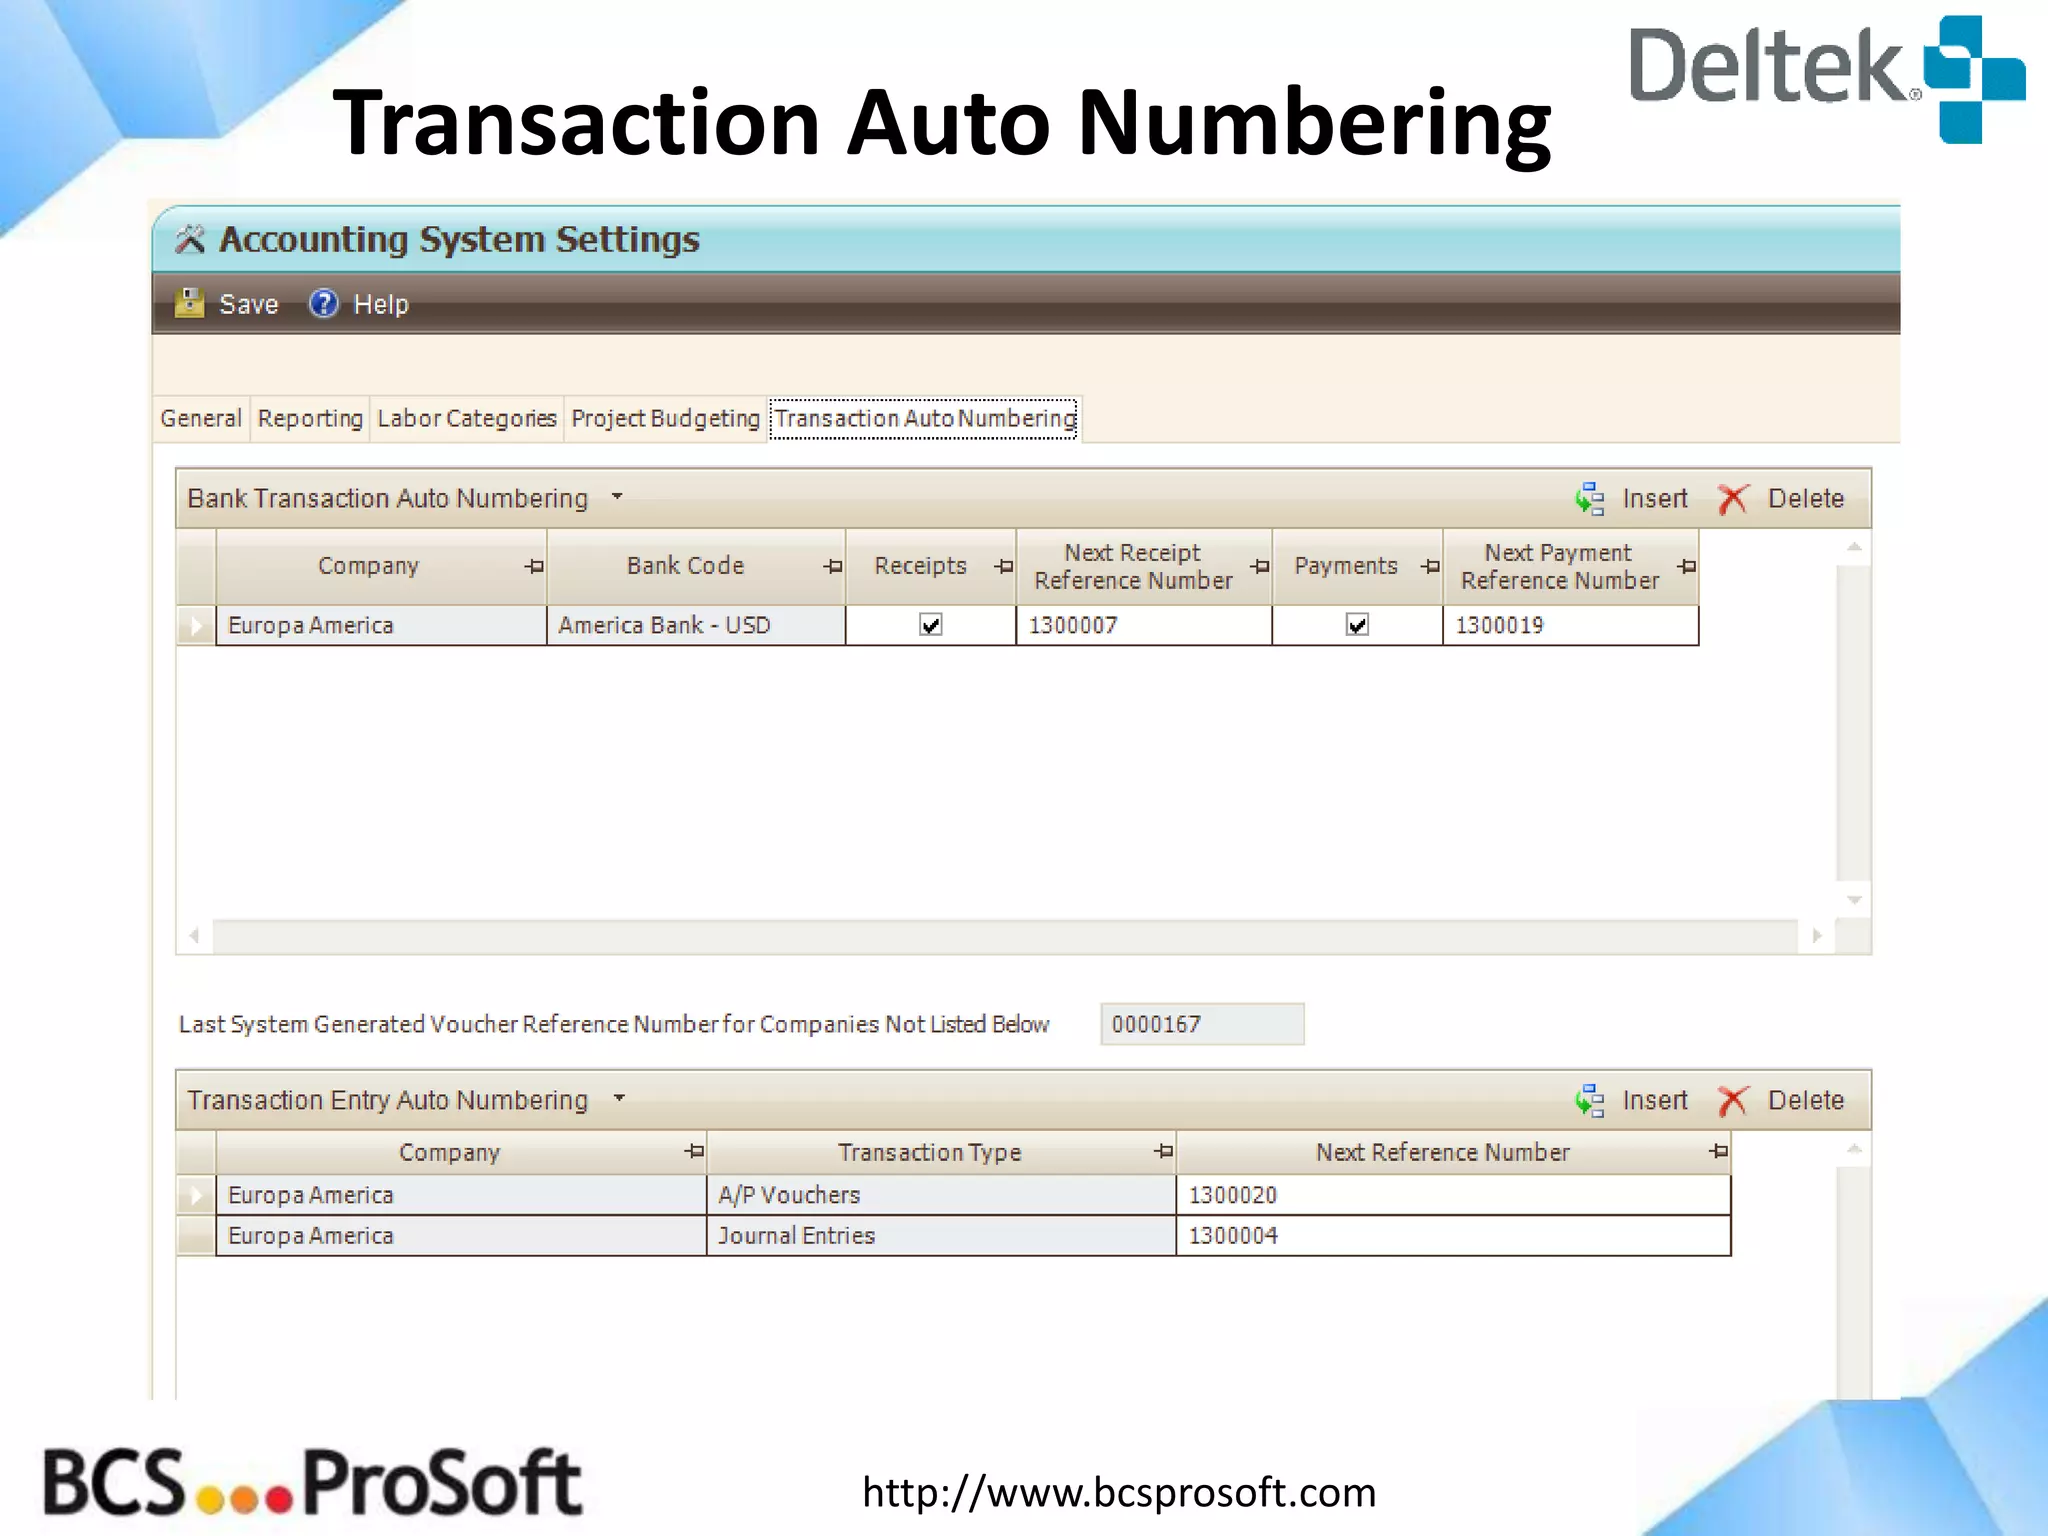Click the Accounting System Settings tools icon

190,240
